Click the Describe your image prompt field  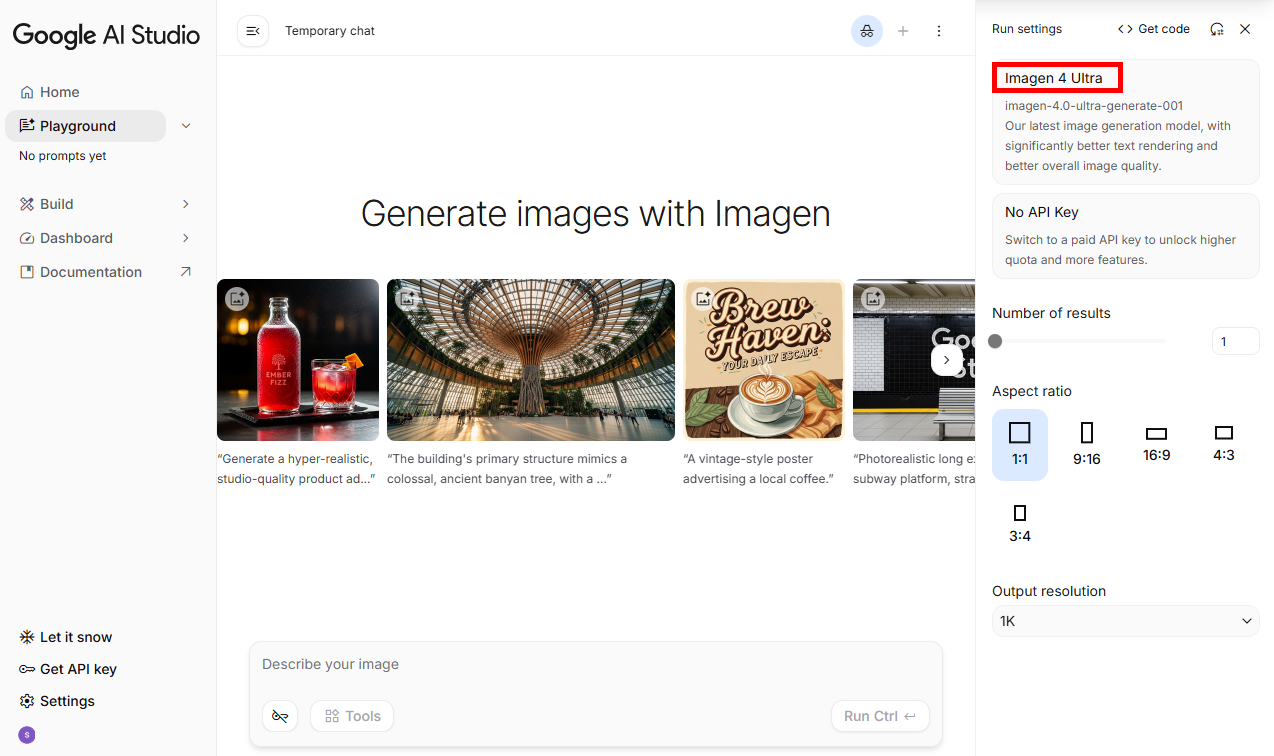[x=596, y=665]
